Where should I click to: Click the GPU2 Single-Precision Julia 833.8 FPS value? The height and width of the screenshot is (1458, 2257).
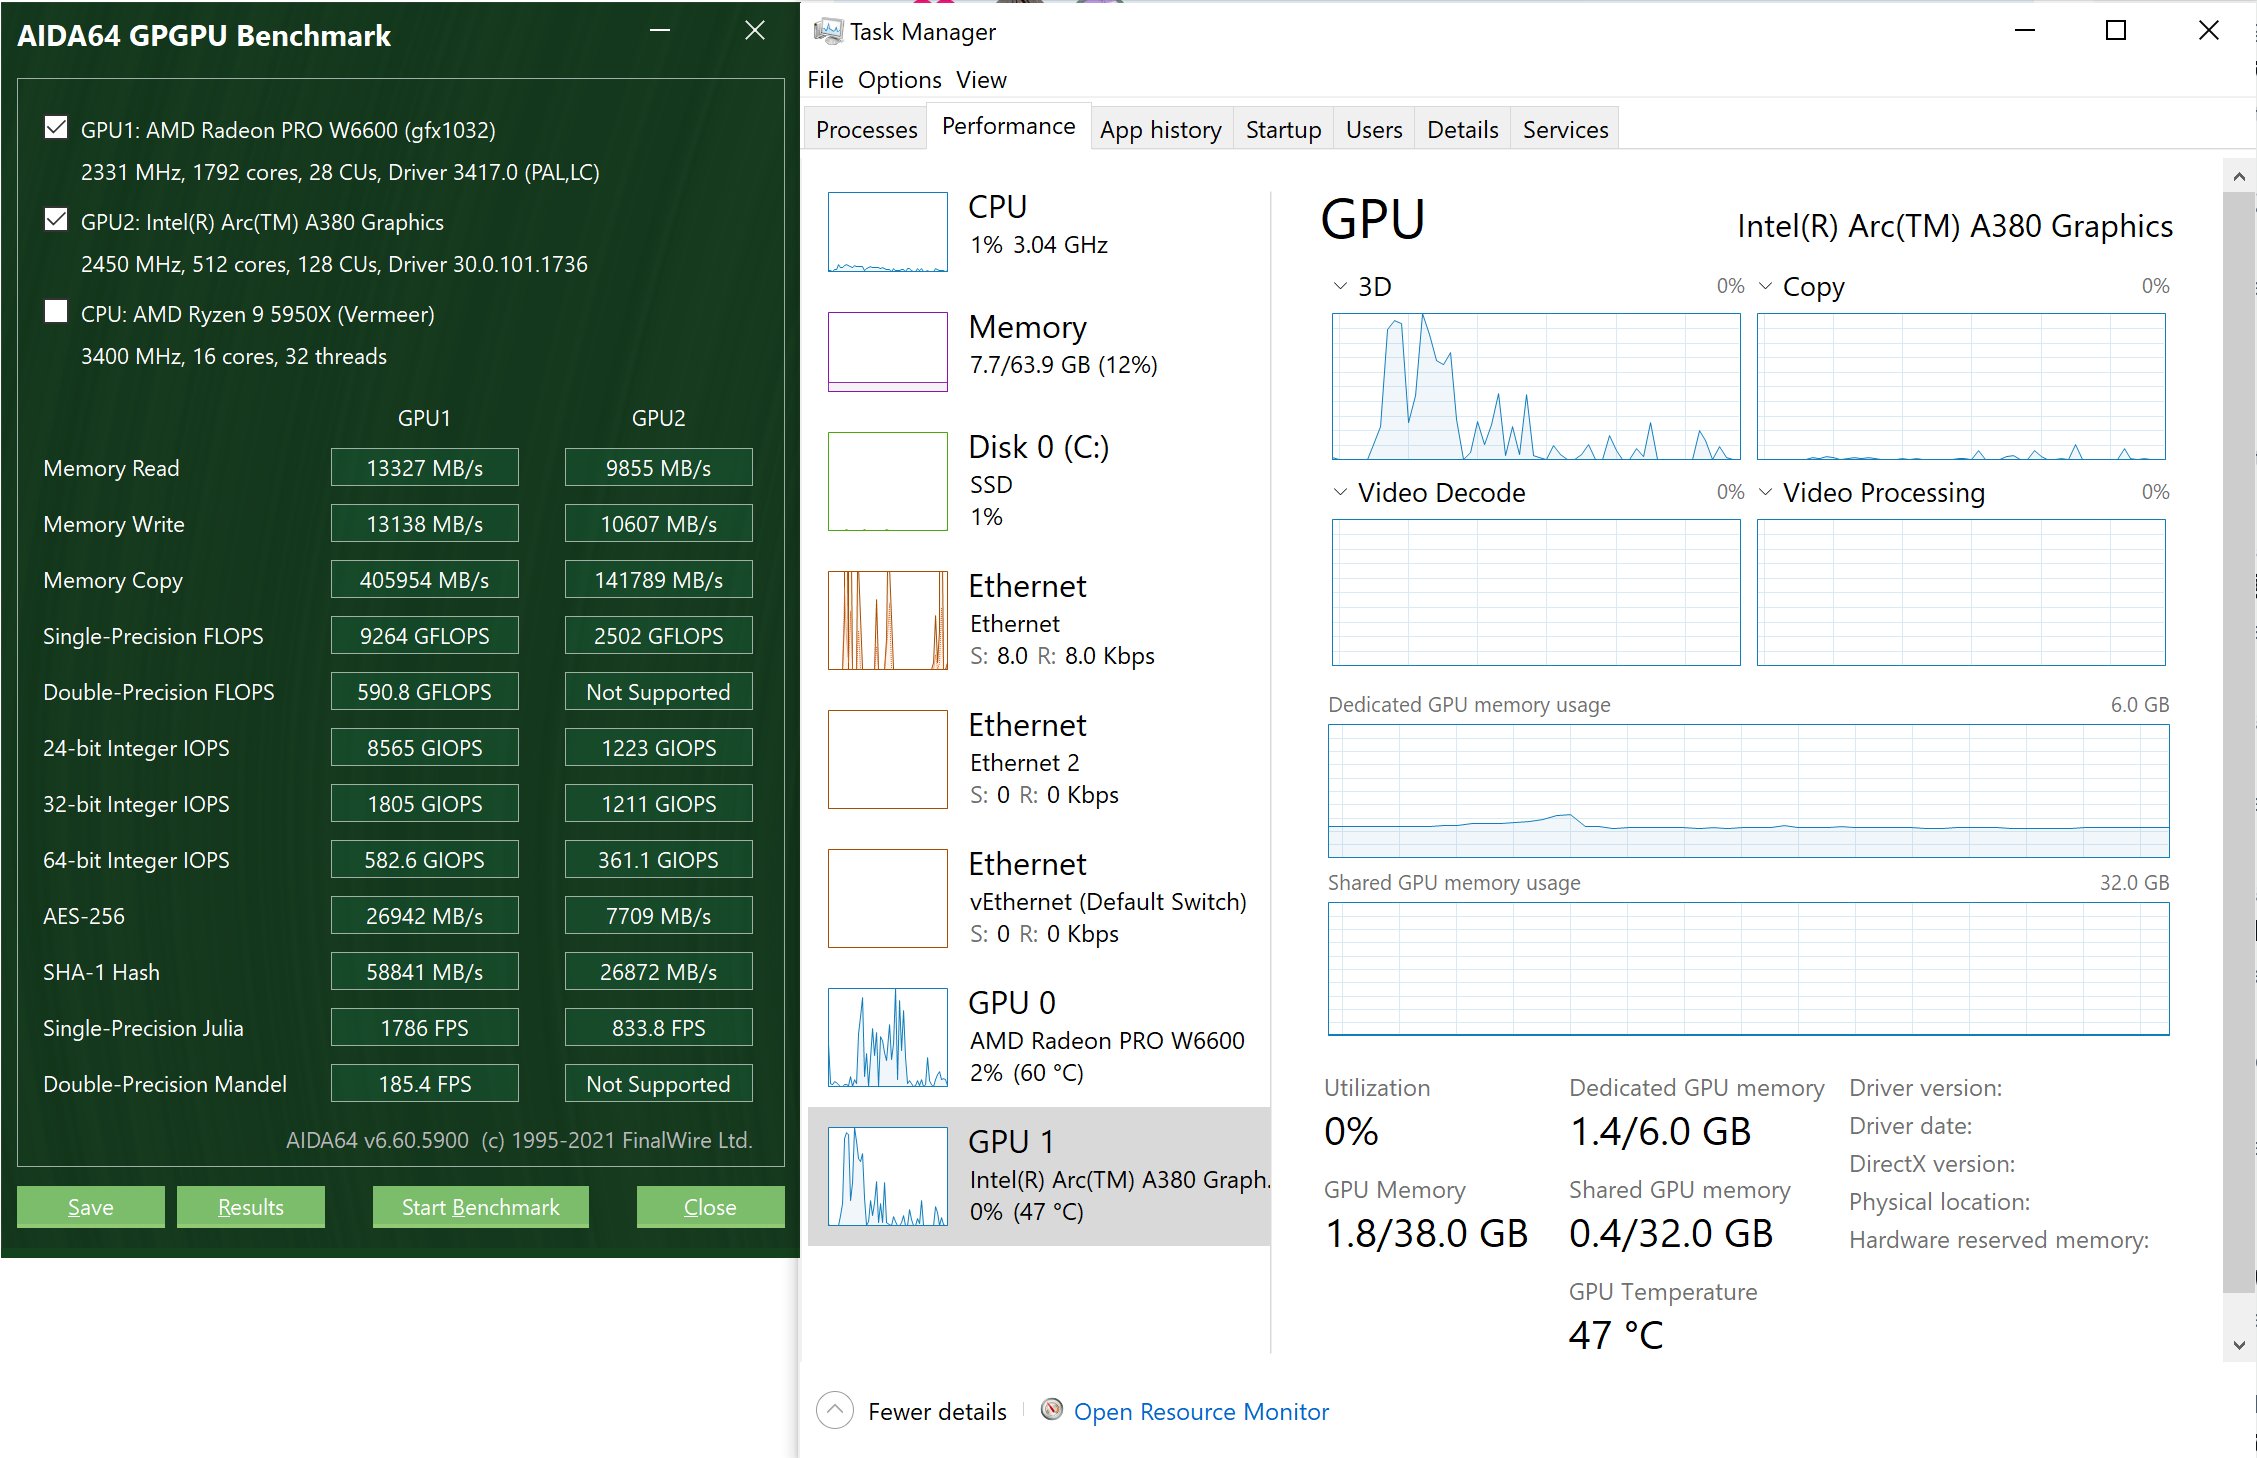pos(658,1027)
